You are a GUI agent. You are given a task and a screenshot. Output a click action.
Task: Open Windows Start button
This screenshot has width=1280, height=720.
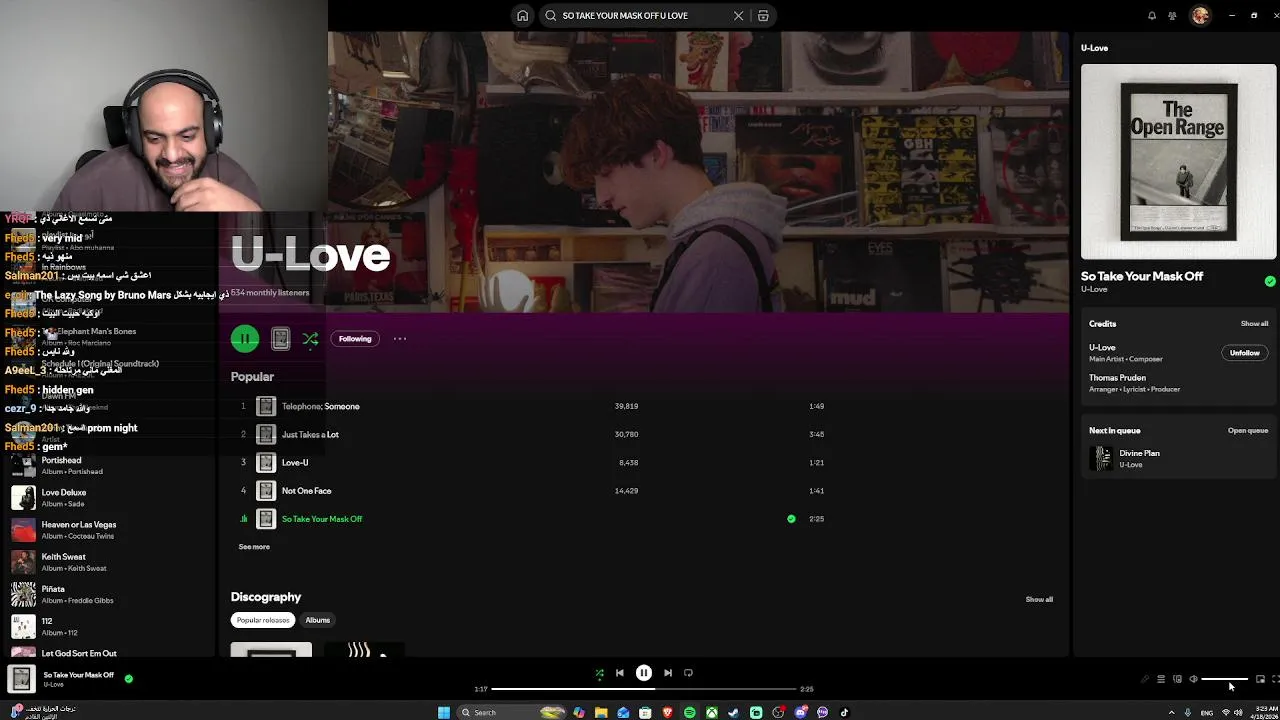tap(444, 712)
